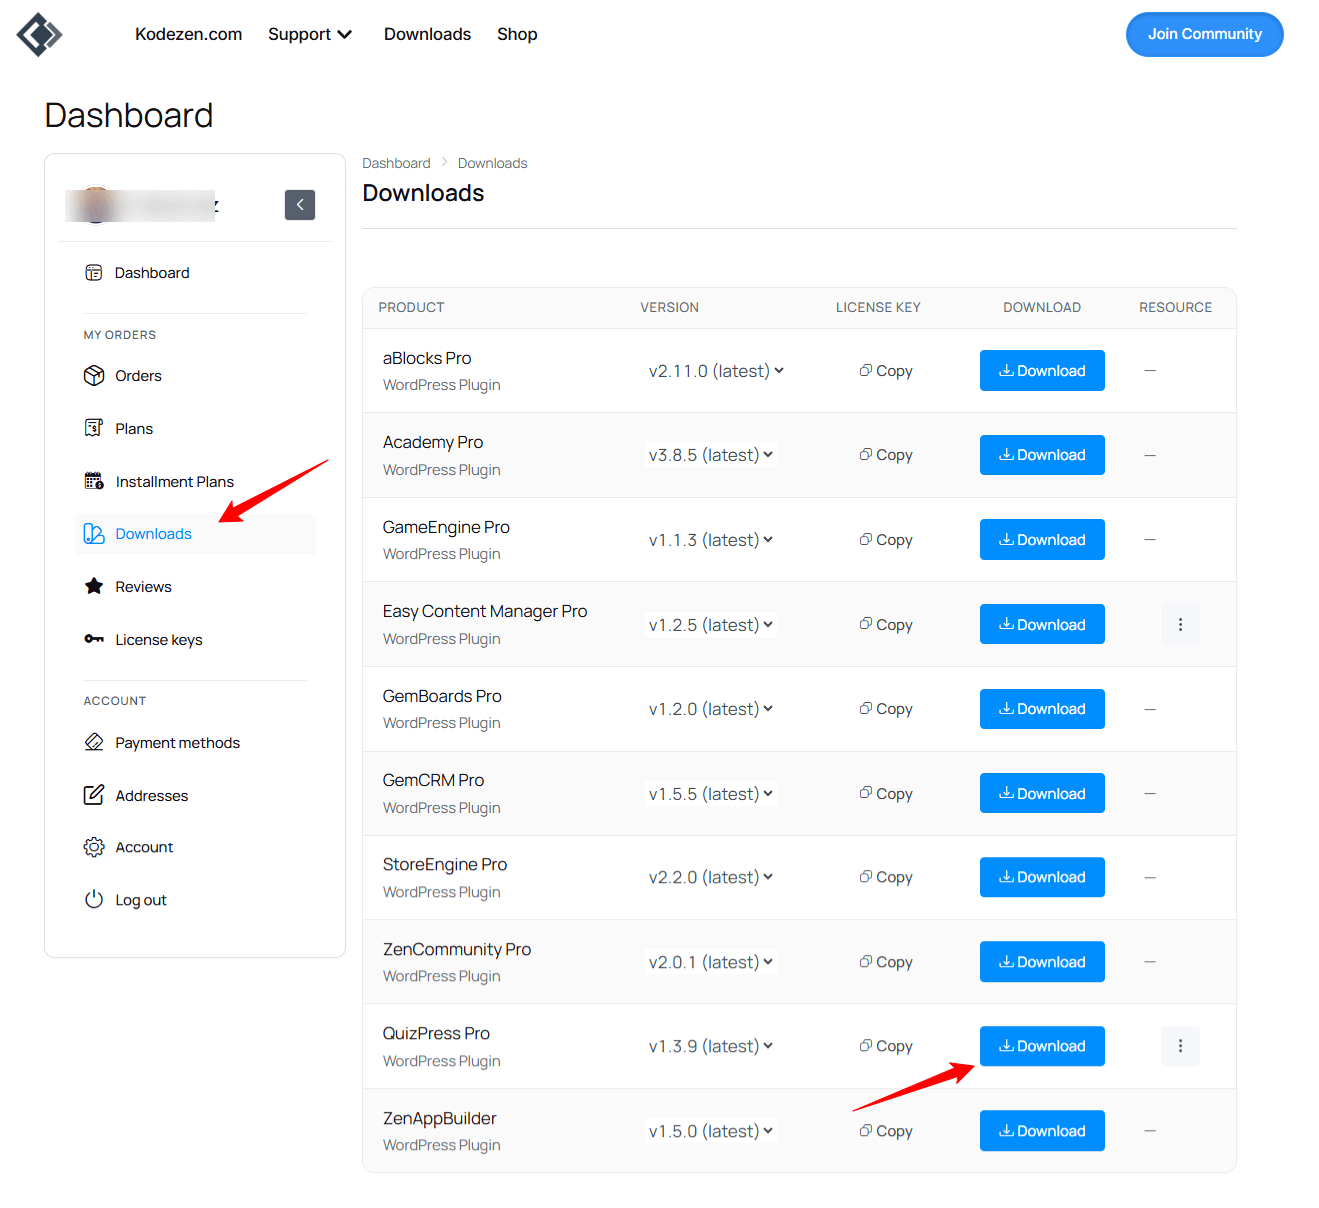Copy license key for StoreEngine Pro

[x=886, y=877]
